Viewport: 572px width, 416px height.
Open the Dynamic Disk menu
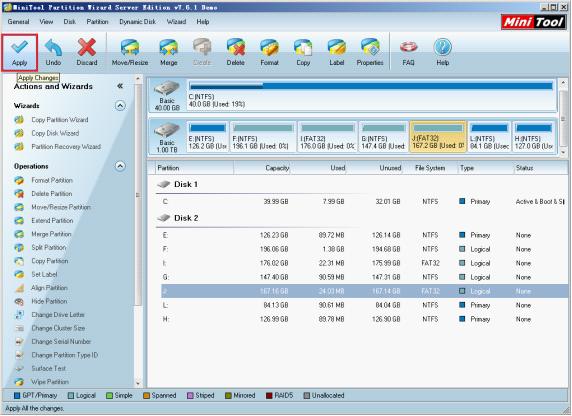click(x=137, y=22)
